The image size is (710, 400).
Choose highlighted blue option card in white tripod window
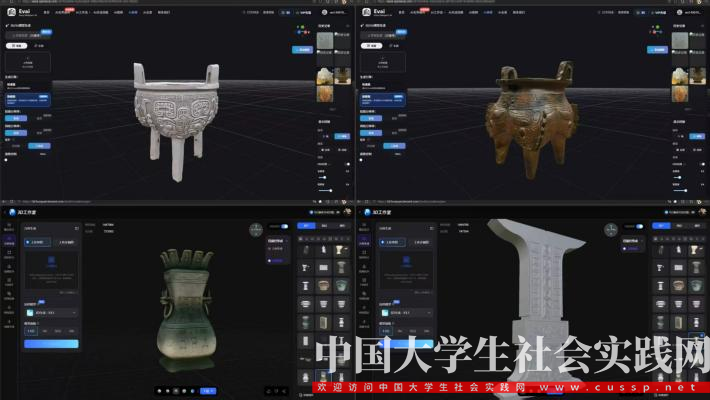click(x=28, y=100)
